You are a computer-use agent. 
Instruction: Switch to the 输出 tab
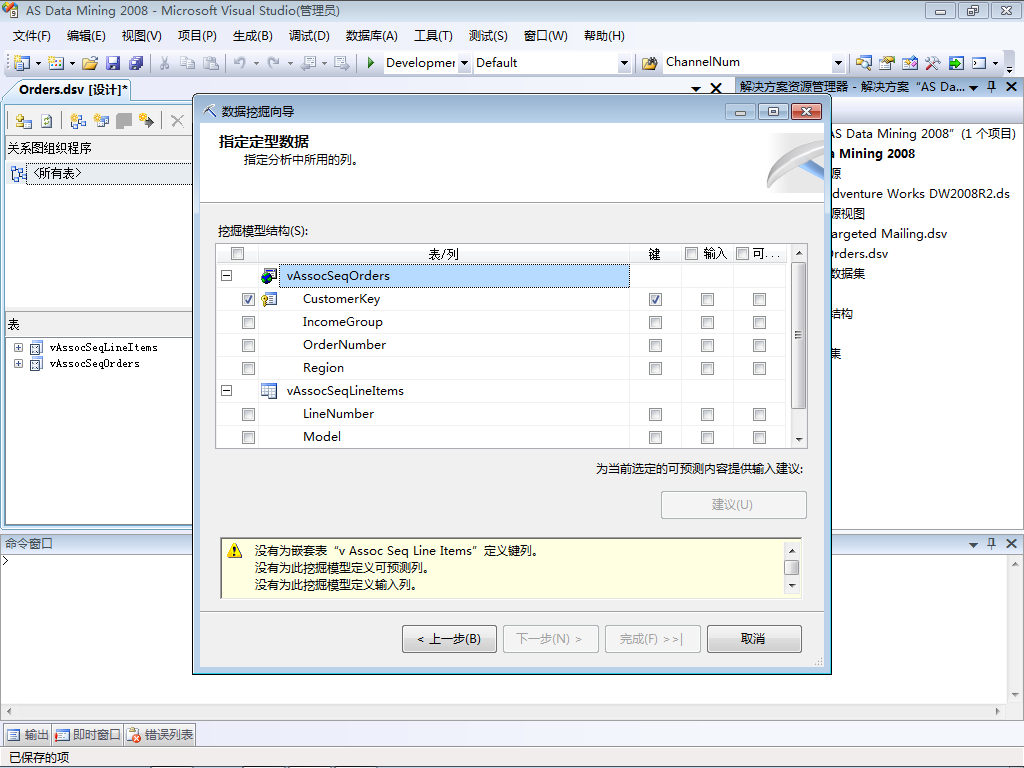[28, 735]
